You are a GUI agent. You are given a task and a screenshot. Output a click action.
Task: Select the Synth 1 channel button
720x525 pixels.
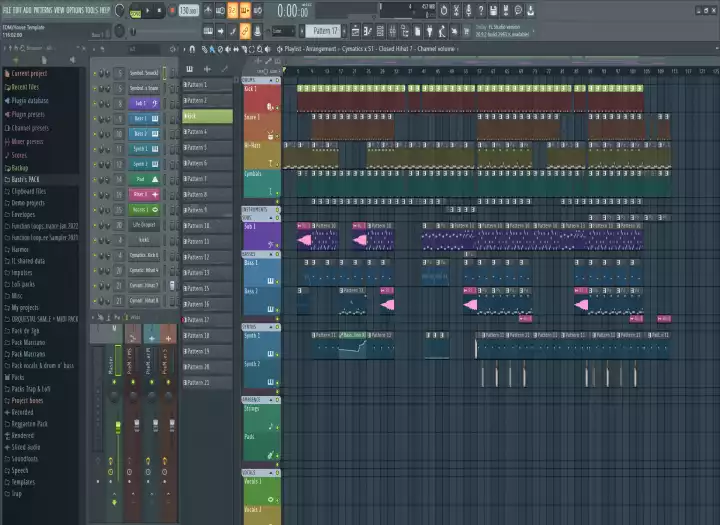pos(144,149)
